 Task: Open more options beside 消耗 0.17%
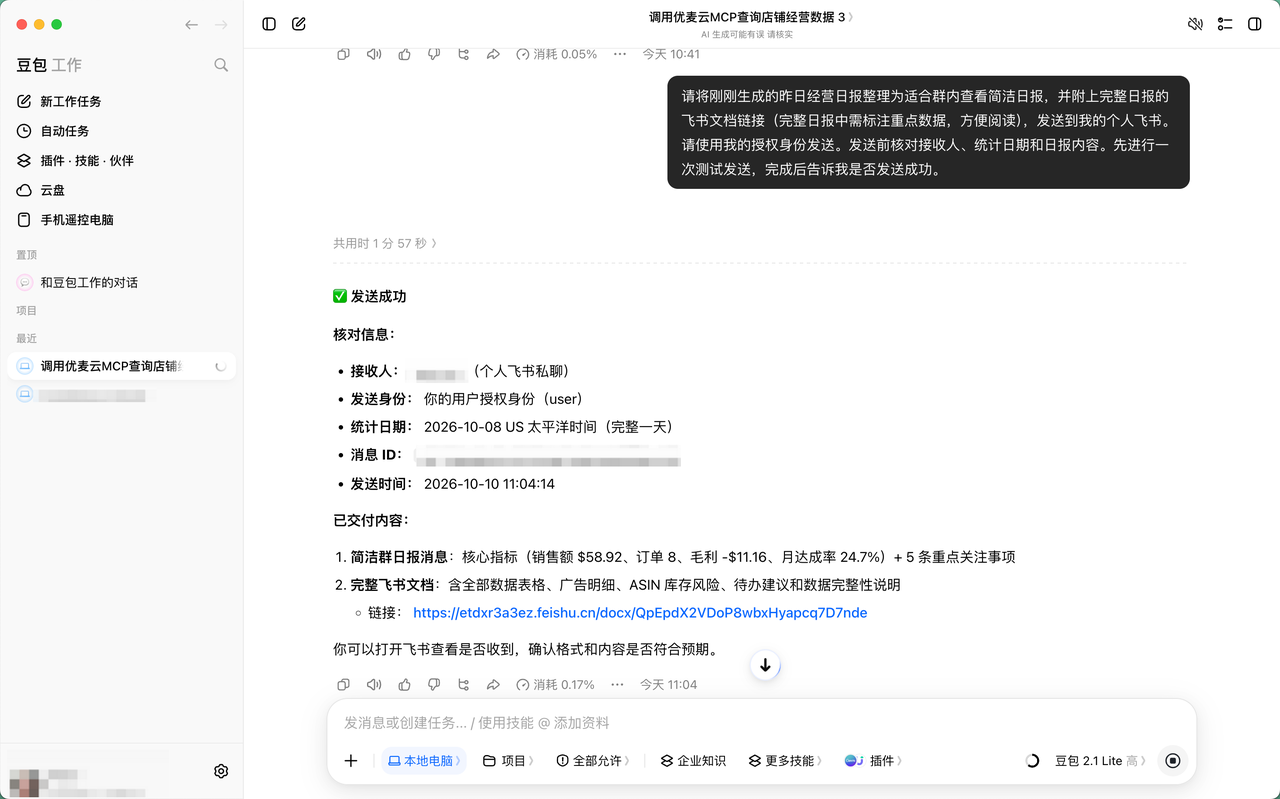point(617,685)
